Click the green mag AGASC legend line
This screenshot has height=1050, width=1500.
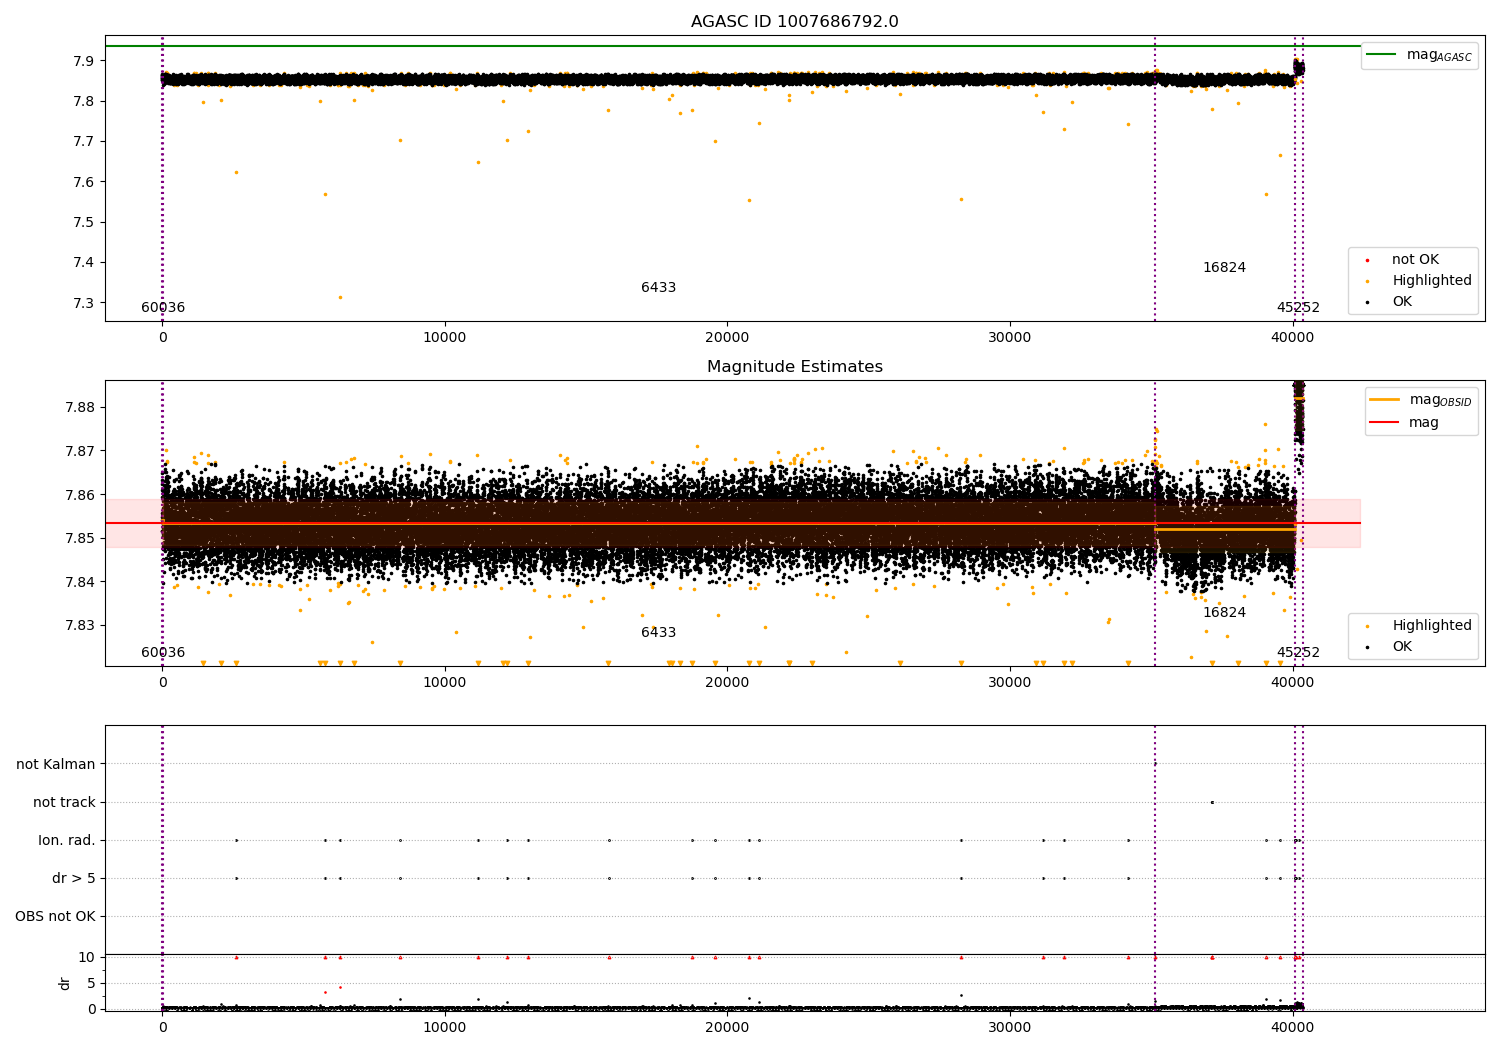point(1381,55)
